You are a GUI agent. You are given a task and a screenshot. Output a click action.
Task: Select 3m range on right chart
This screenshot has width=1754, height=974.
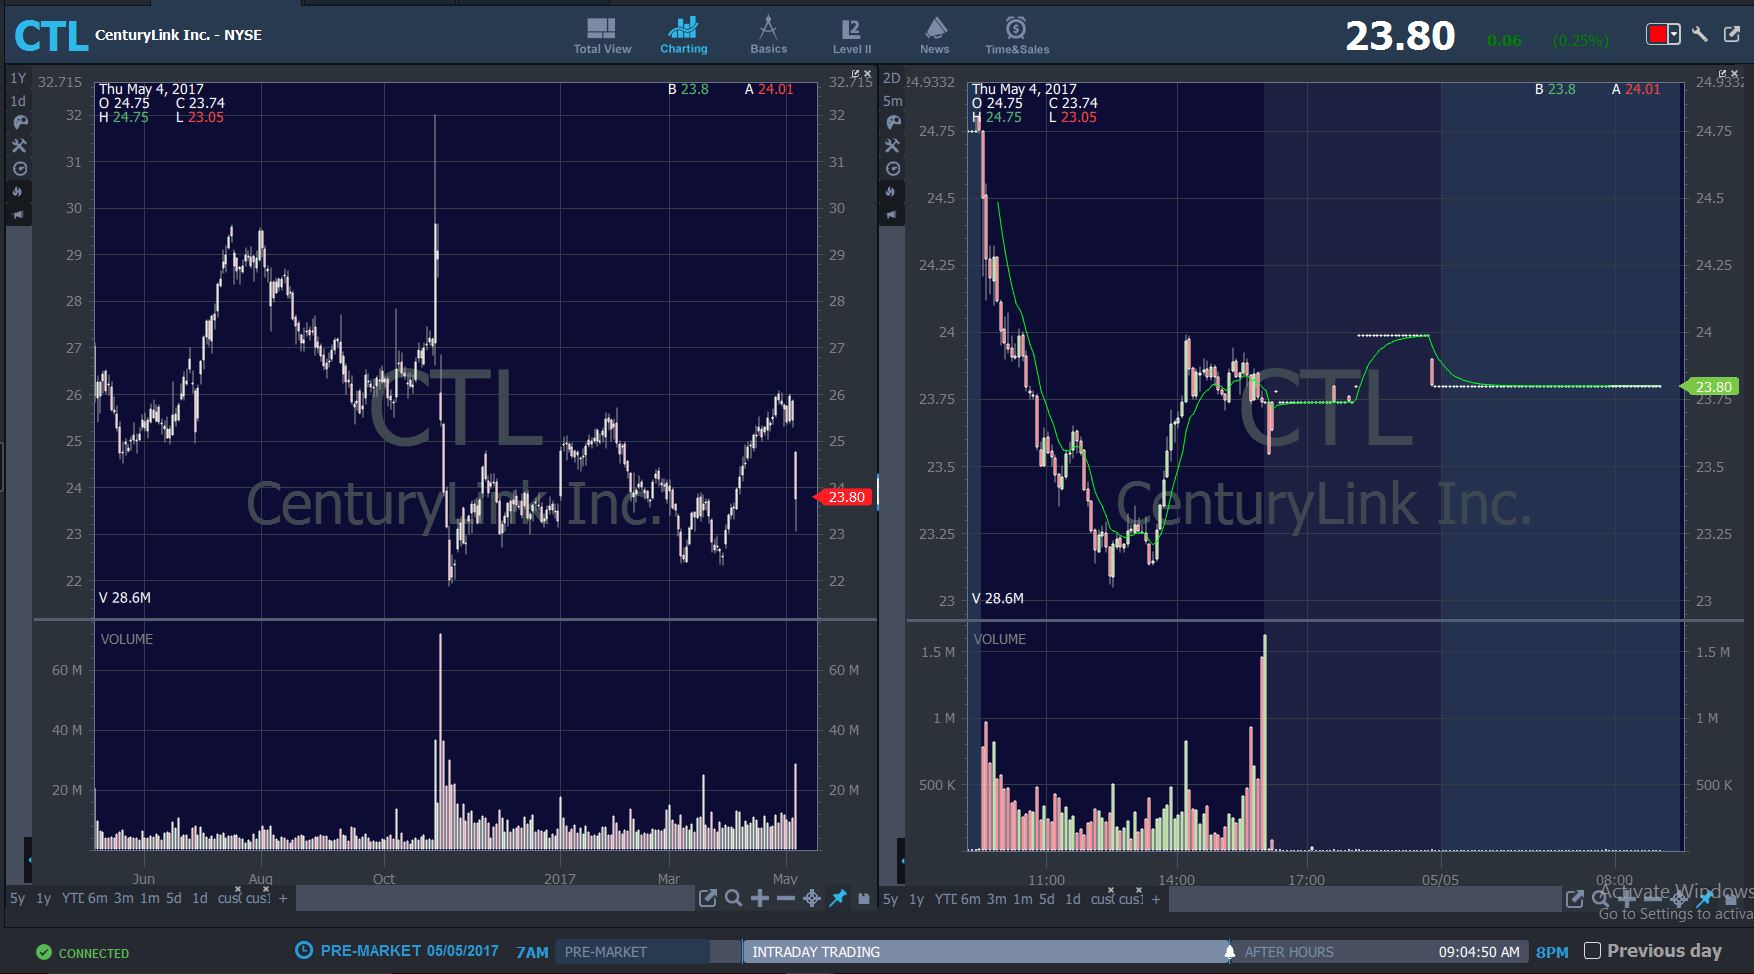tap(996, 899)
